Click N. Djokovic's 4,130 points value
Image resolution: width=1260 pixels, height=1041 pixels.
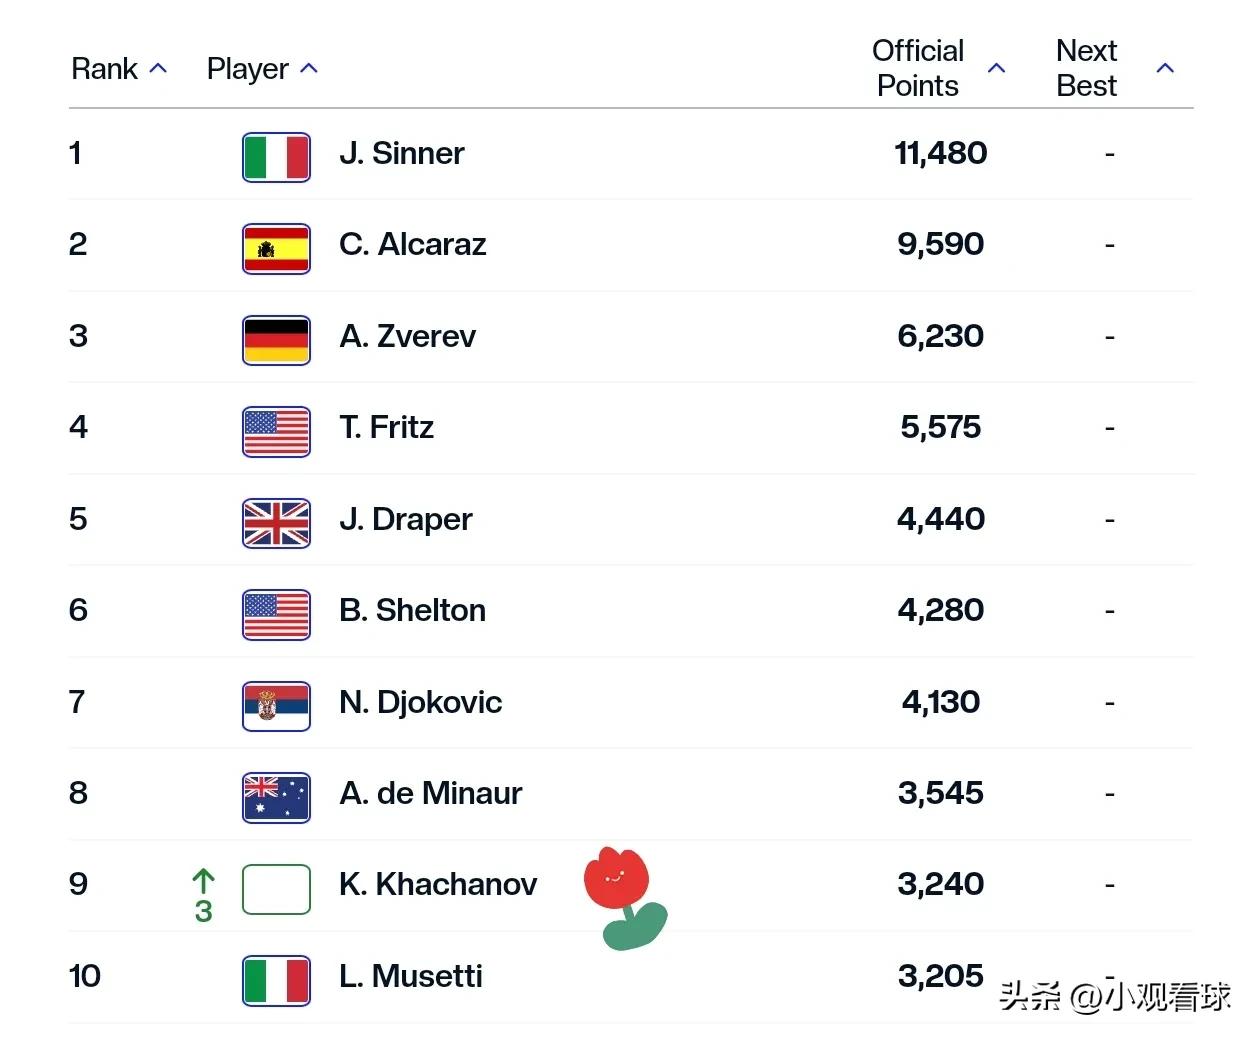tap(941, 702)
